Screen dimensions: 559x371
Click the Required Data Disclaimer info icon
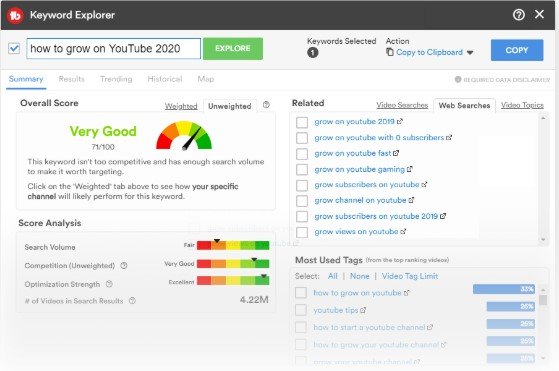pos(458,79)
